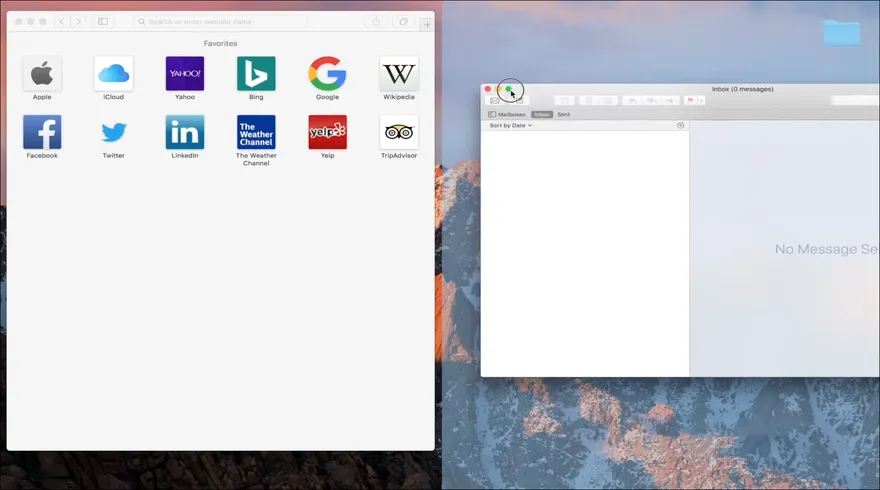The image size is (880, 490).
Task: Click the filter icon in message list
Action: (x=680, y=126)
